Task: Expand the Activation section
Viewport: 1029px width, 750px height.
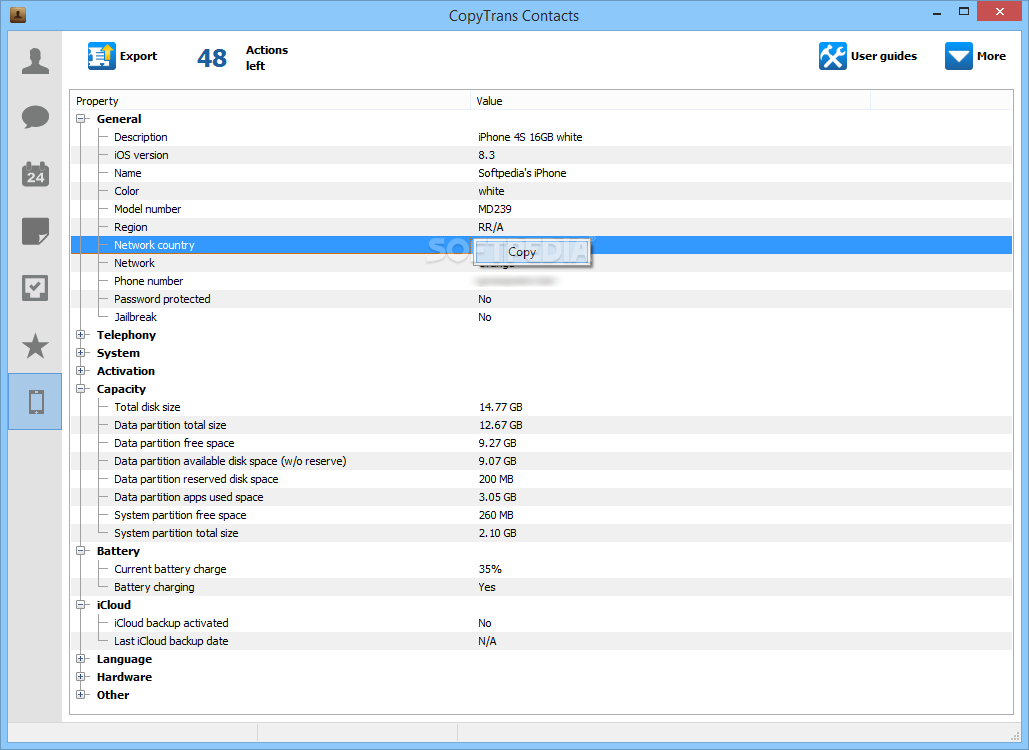Action: tap(81, 371)
